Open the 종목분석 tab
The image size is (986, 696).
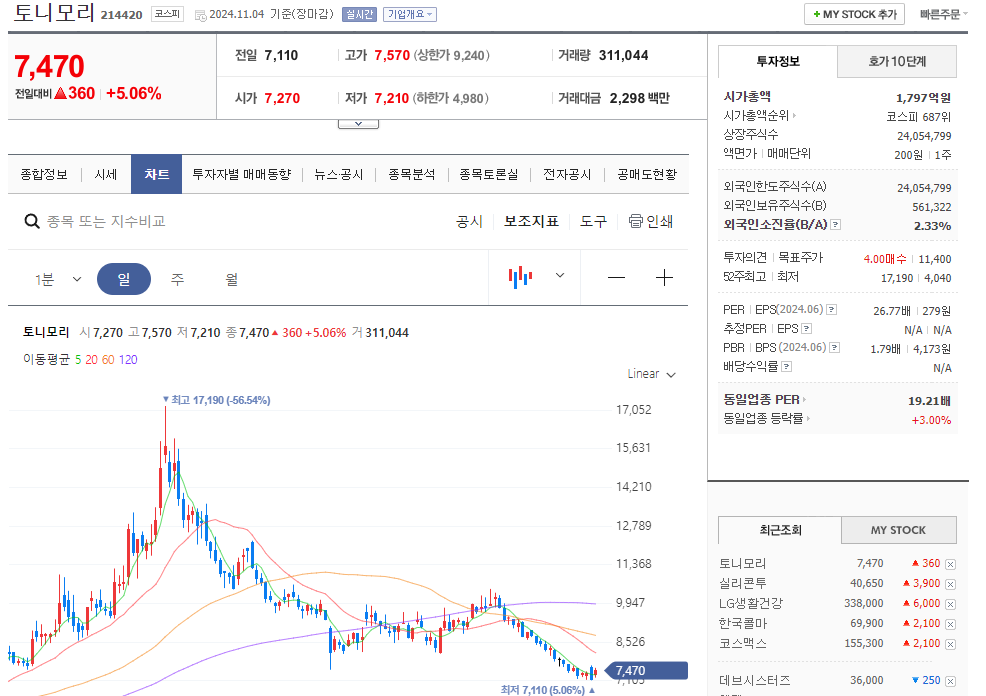(x=412, y=175)
